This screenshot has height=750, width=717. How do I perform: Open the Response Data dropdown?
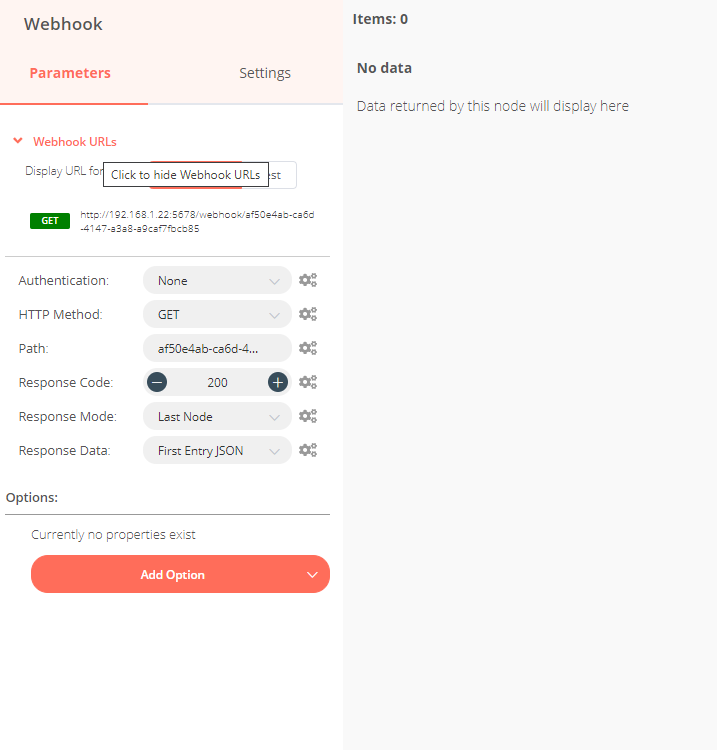pos(217,451)
